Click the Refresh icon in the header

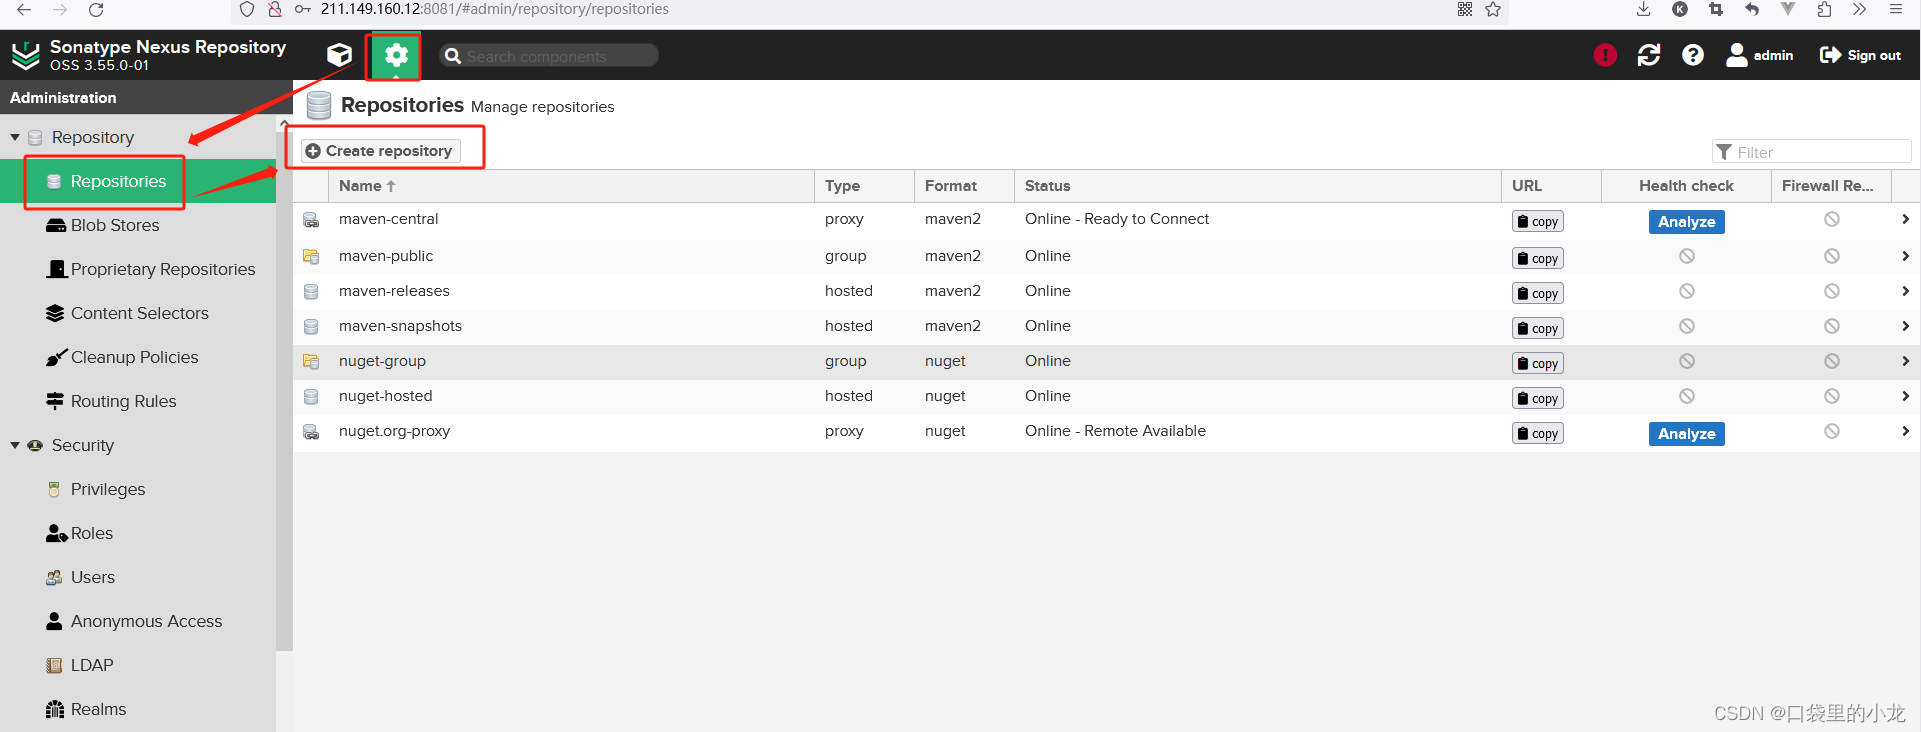coord(1649,55)
